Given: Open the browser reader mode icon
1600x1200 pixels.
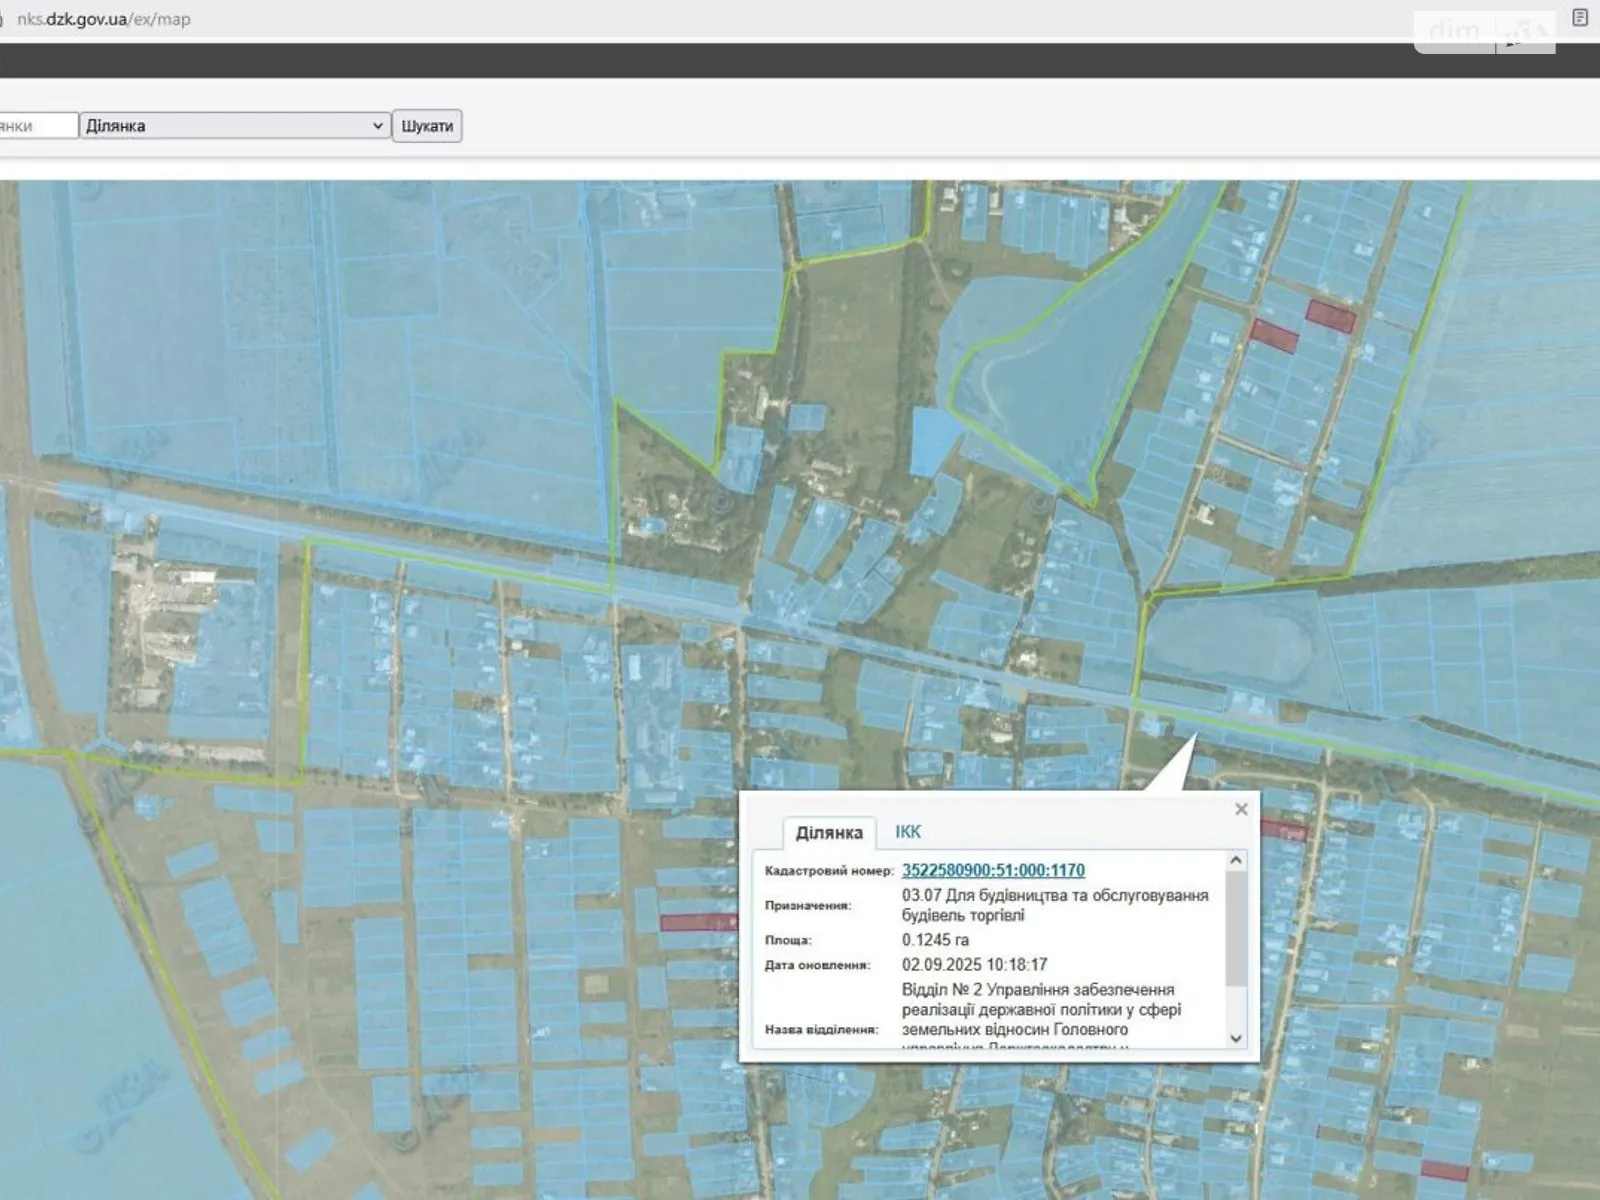Looking at the screenshot, I should [x=1580, y=18].
